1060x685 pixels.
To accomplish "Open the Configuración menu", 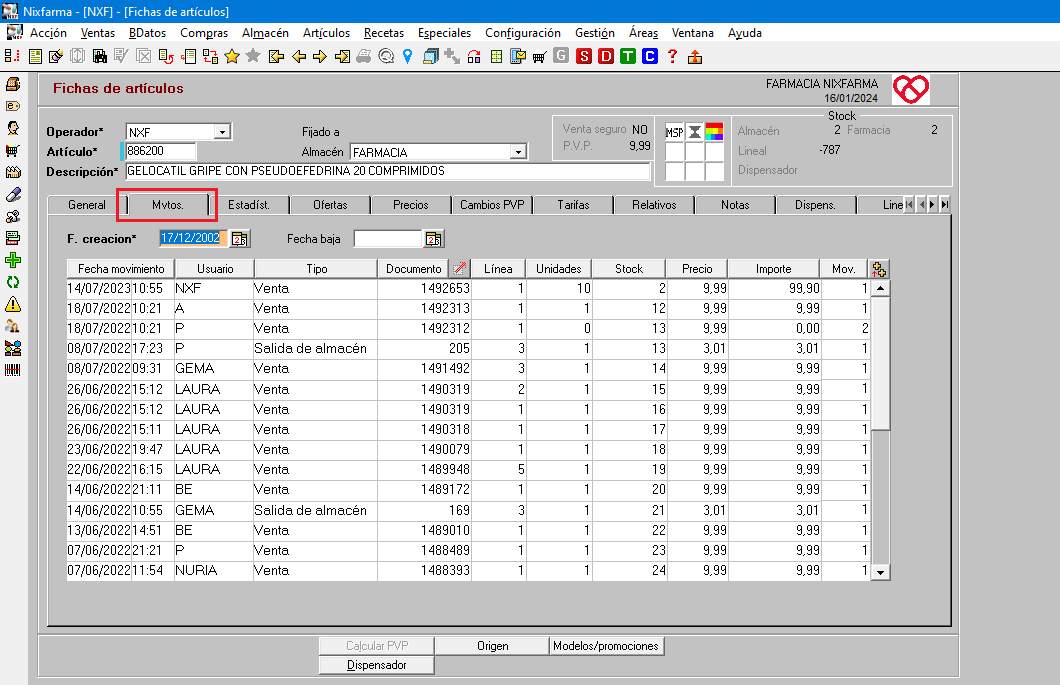I will (523, 32).
